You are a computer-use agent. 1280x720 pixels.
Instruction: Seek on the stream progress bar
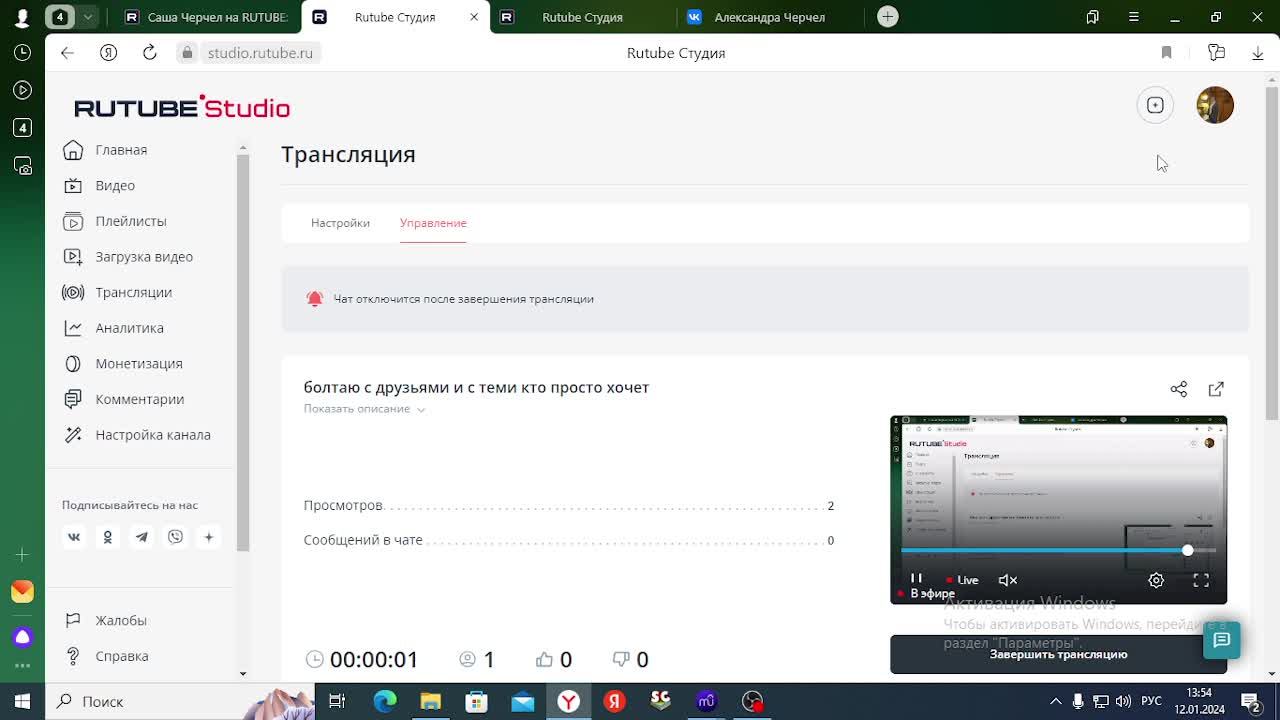click(x=1058, y=550)
